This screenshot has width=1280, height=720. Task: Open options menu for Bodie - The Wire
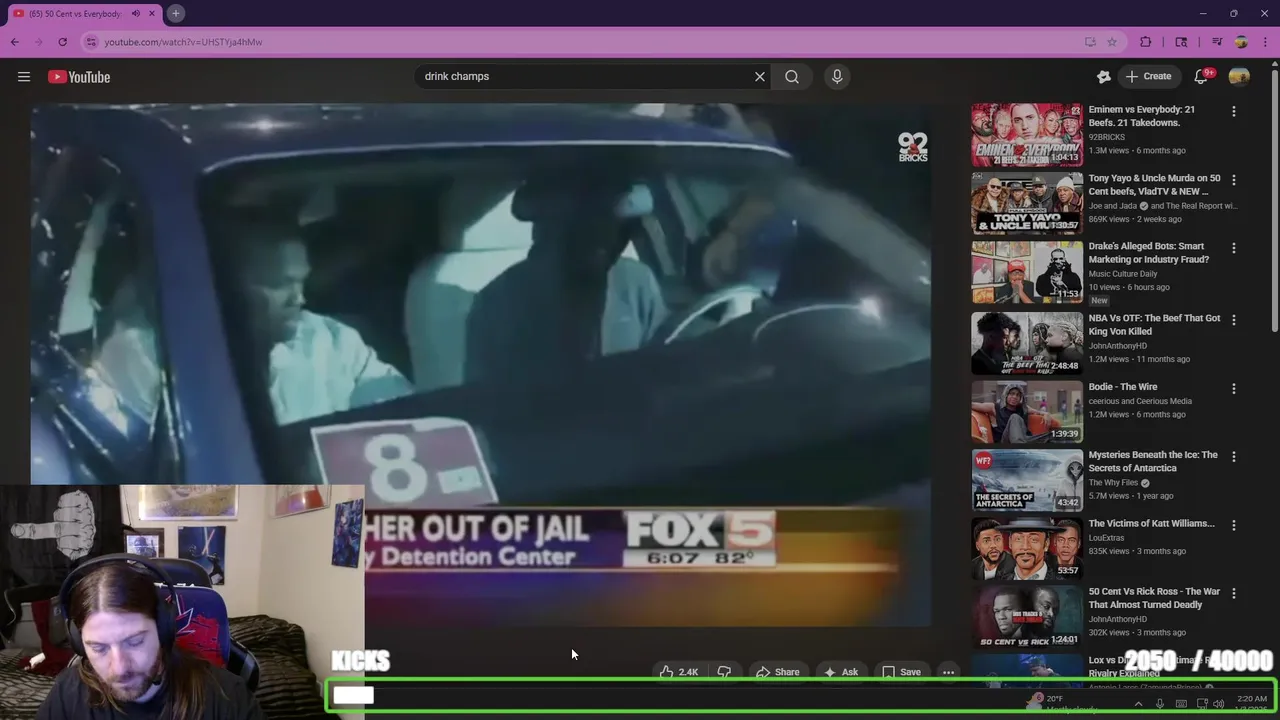coord(1234,388)
